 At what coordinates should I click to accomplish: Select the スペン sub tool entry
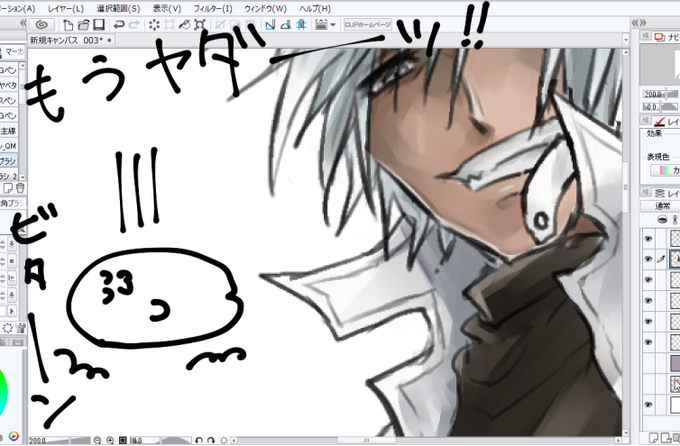coord(8,100)
